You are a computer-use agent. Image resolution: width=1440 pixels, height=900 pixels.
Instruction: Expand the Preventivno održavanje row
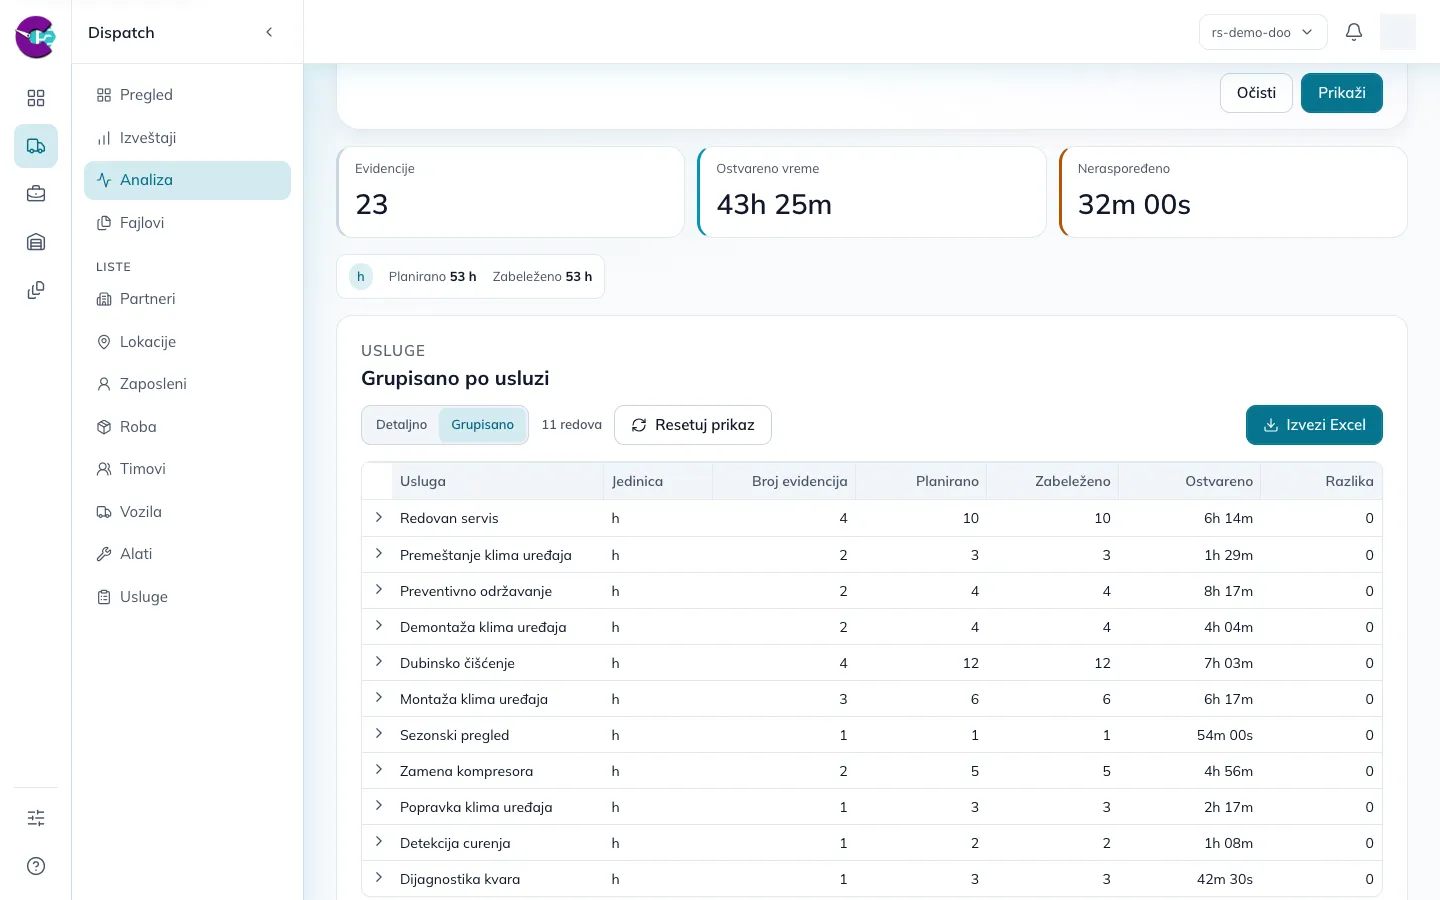[x=379, y=590]
